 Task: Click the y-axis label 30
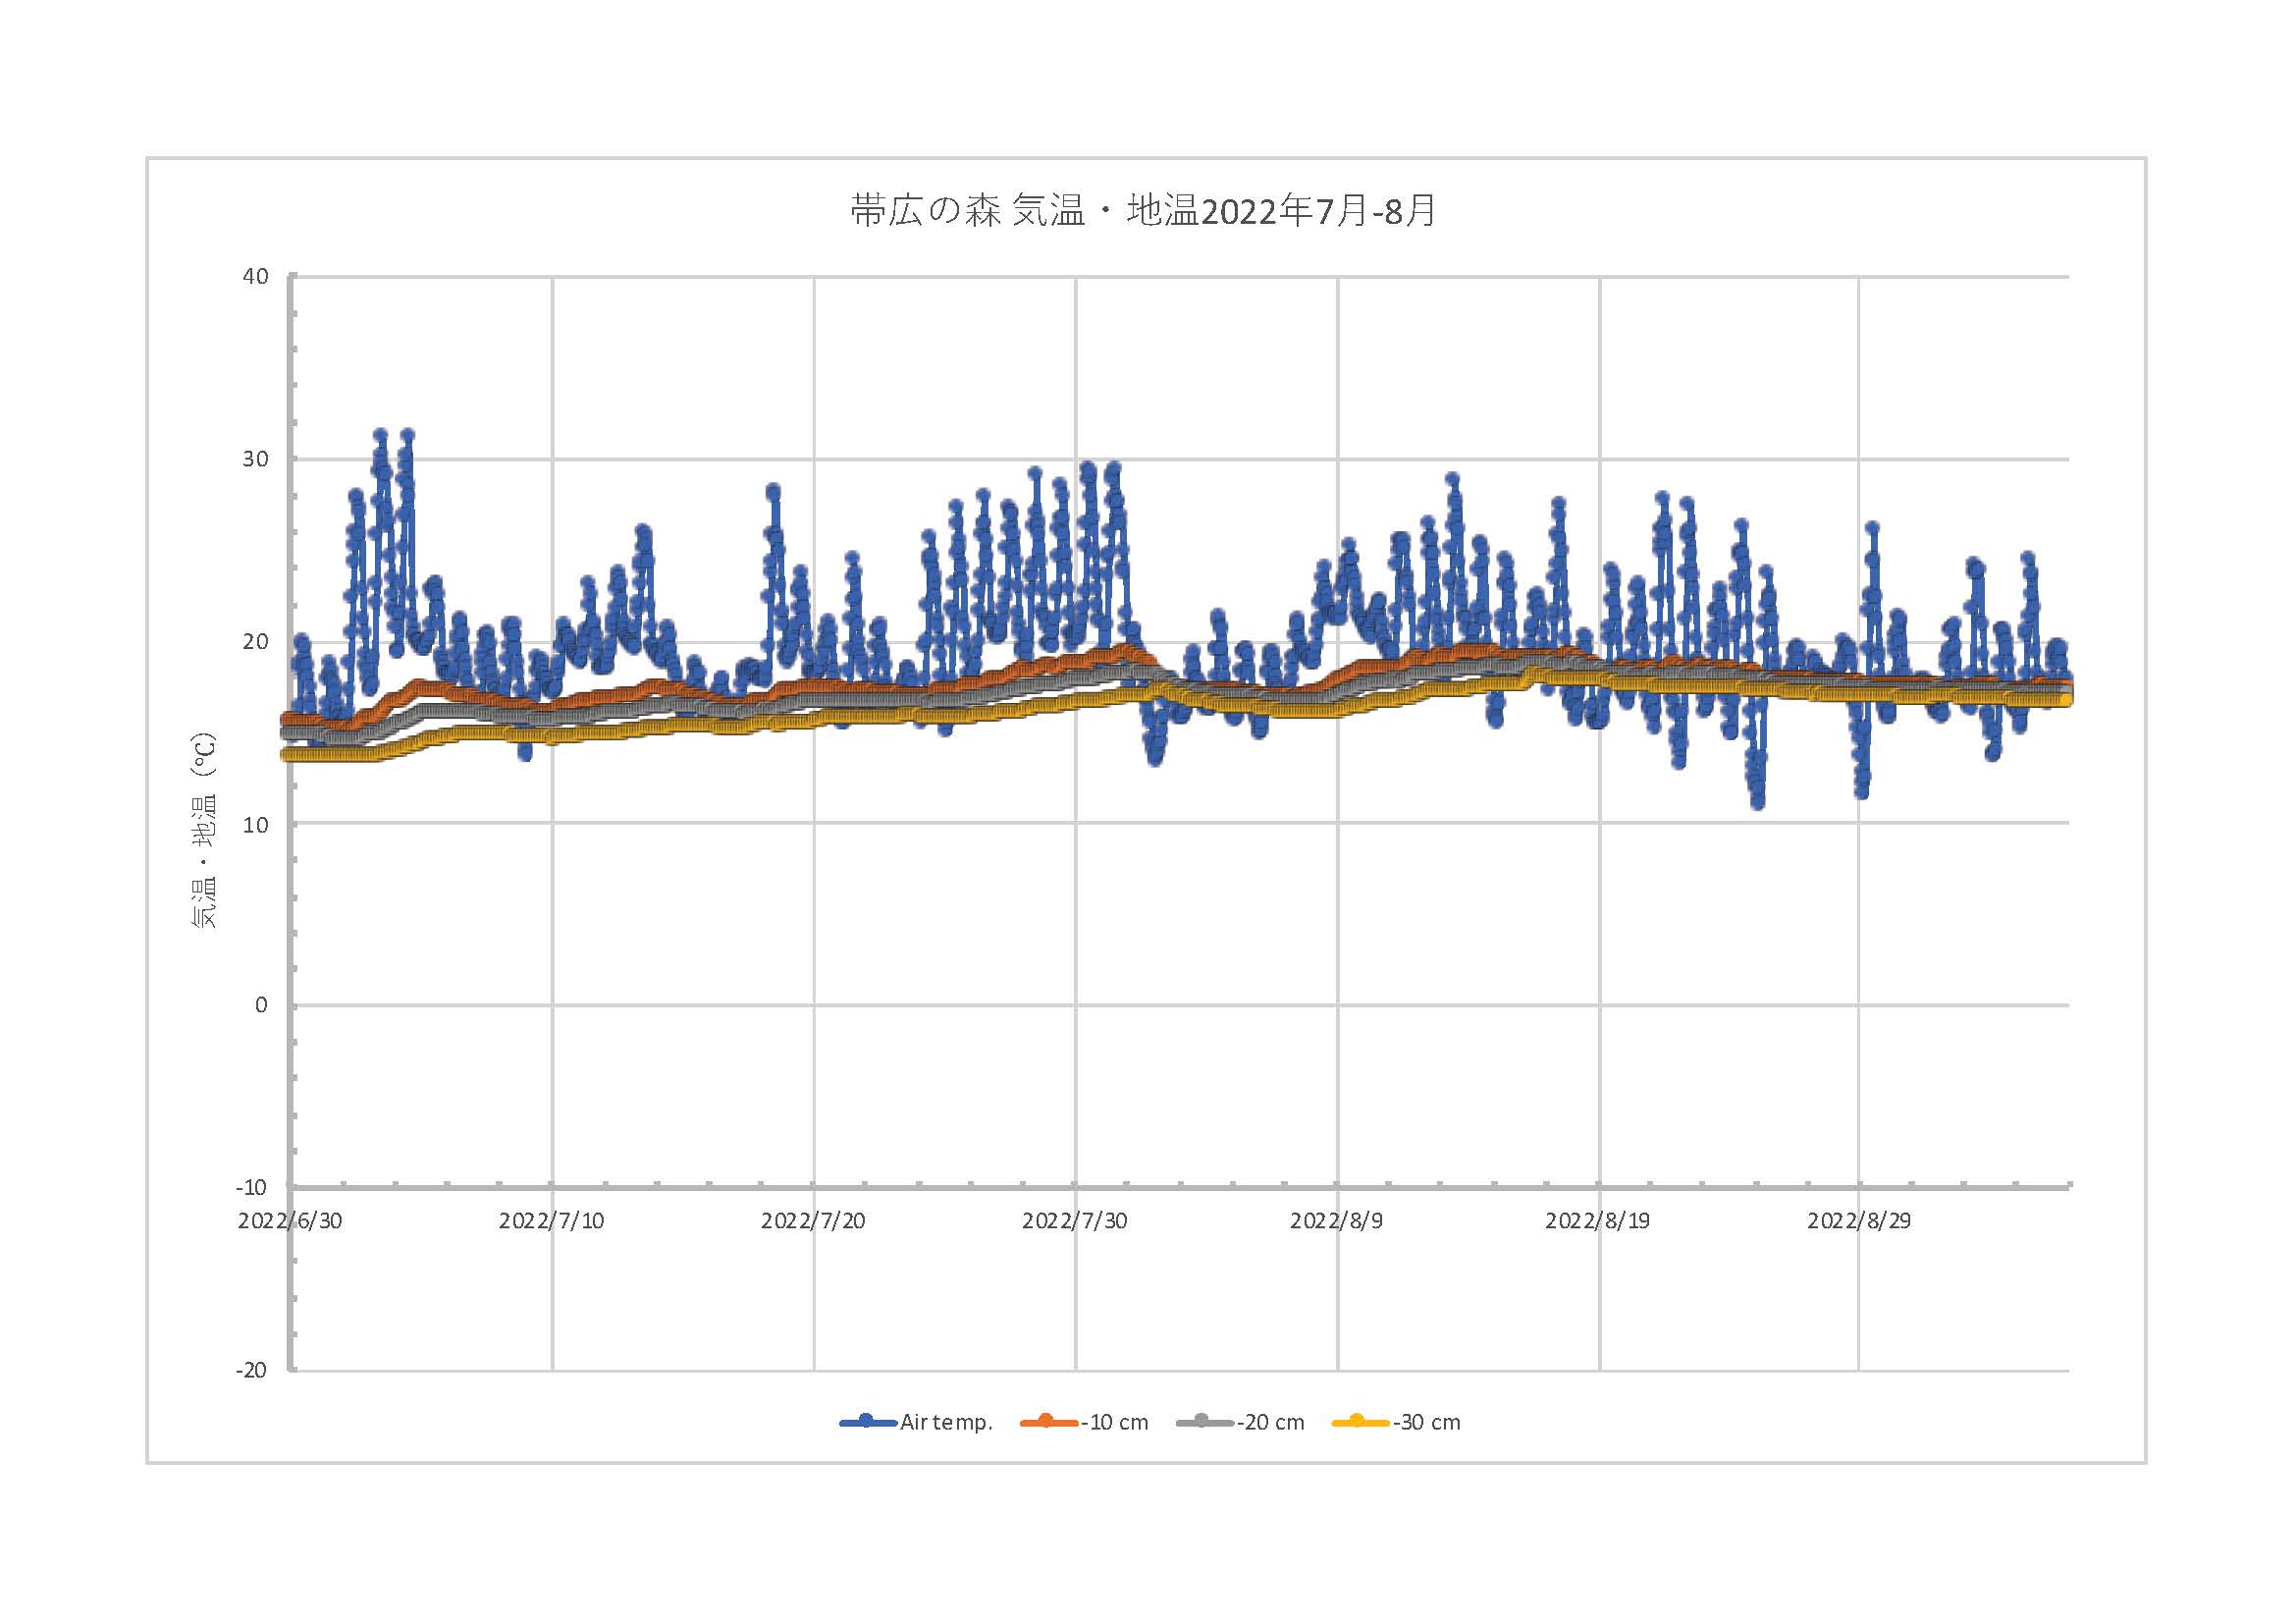tap(256, 459)
